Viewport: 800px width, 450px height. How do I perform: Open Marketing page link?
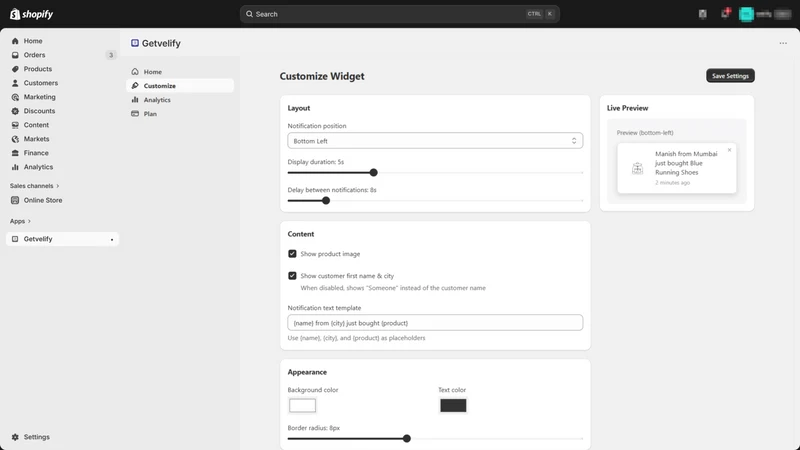pos(39,97)
